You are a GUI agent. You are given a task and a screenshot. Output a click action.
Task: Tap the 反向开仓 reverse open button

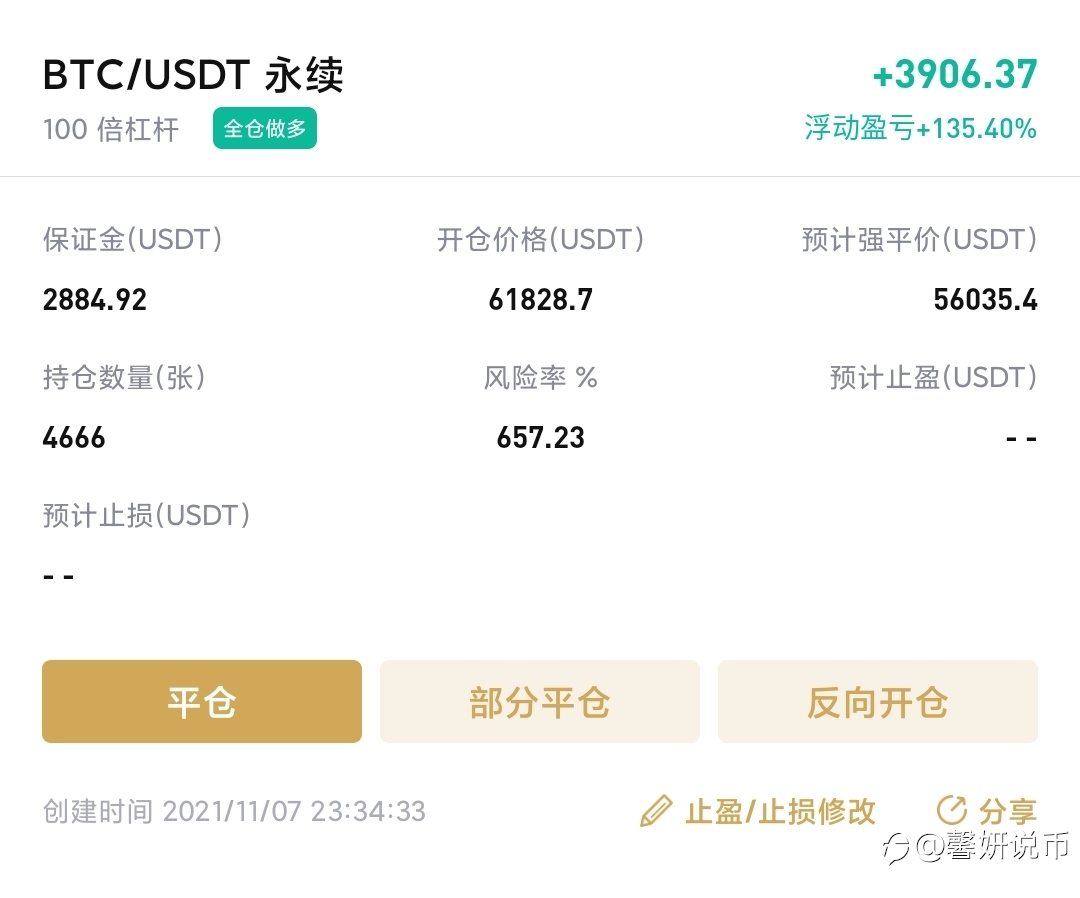(878, 702)
